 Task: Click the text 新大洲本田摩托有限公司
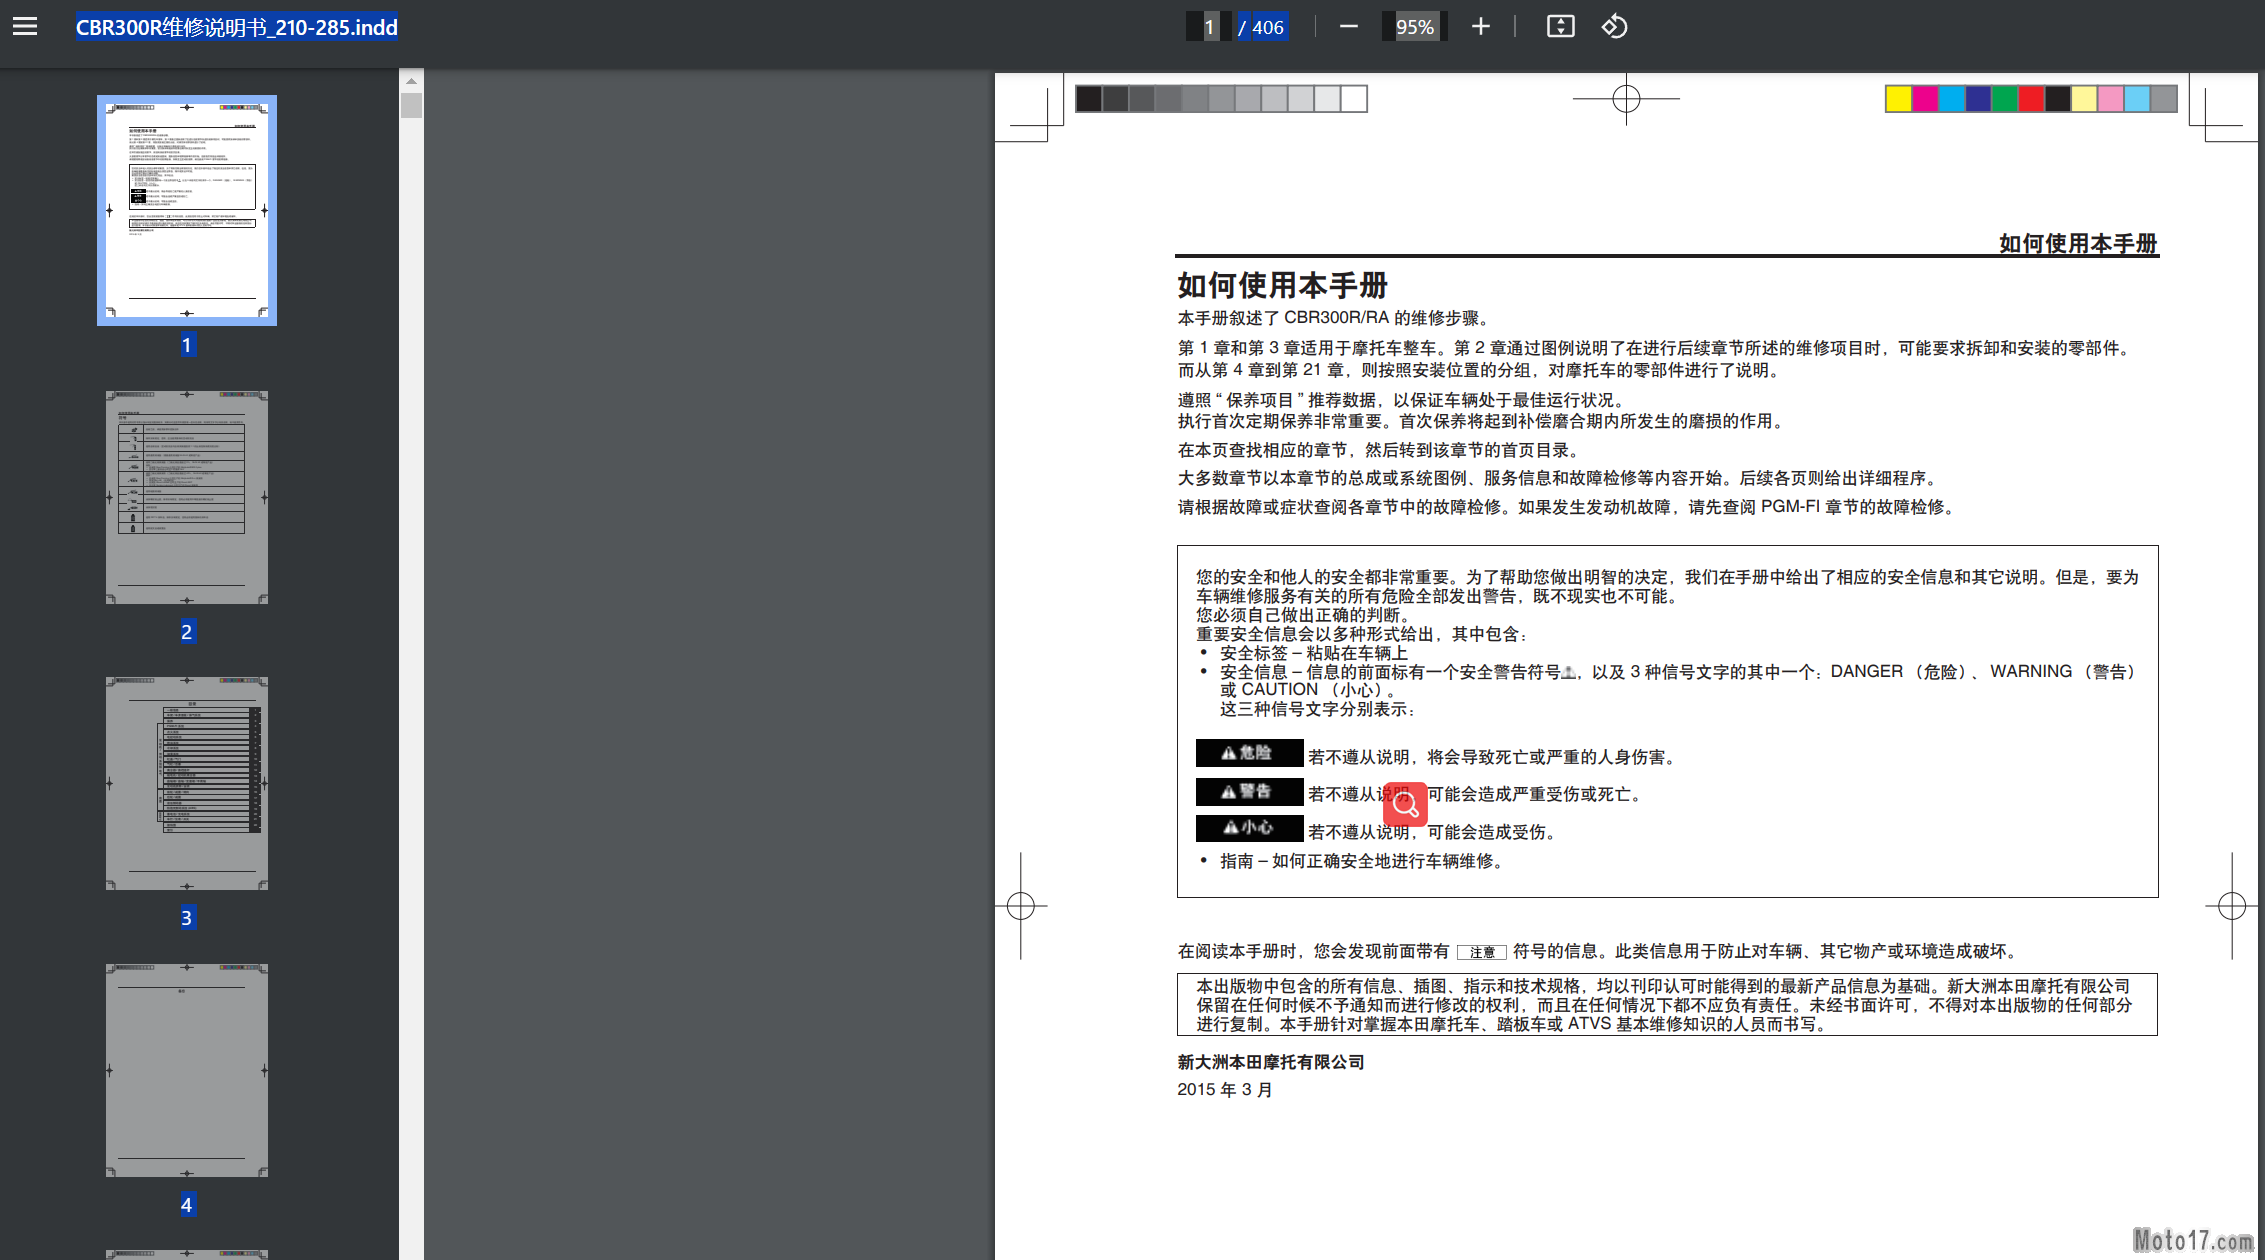(x=1271, y=1062)
